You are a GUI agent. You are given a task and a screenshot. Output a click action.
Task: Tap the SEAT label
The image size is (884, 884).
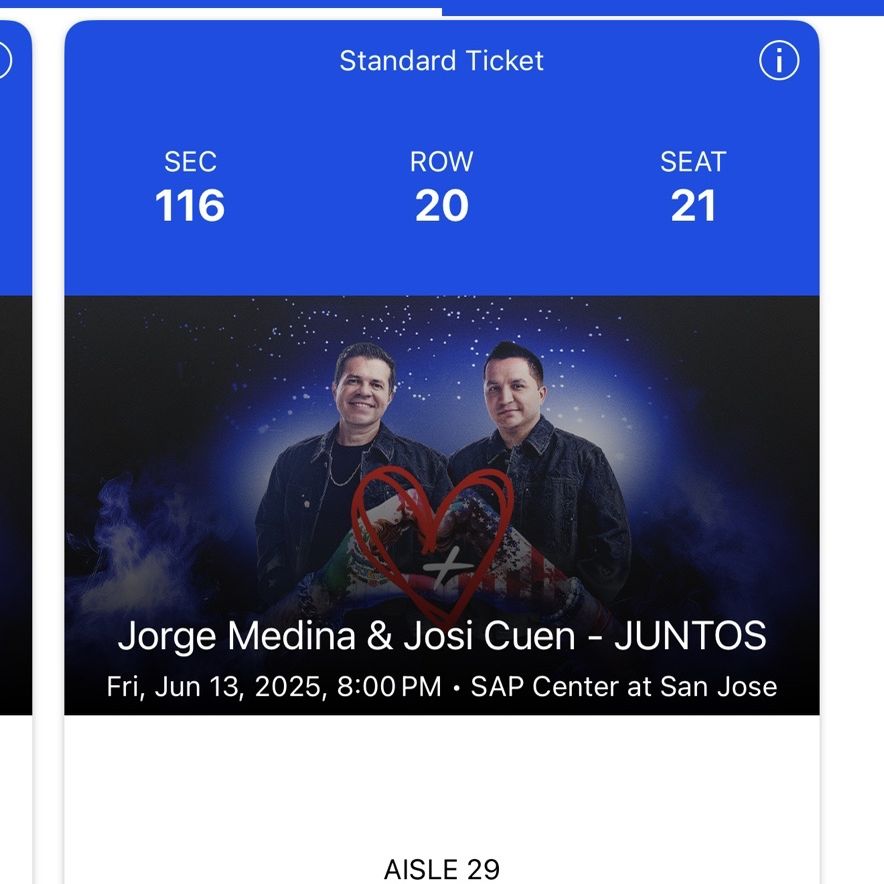coord(693,162)
